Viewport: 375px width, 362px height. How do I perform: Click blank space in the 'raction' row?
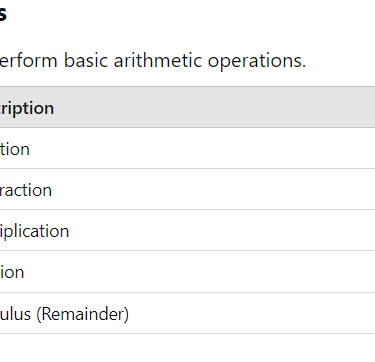pos(213,189)
